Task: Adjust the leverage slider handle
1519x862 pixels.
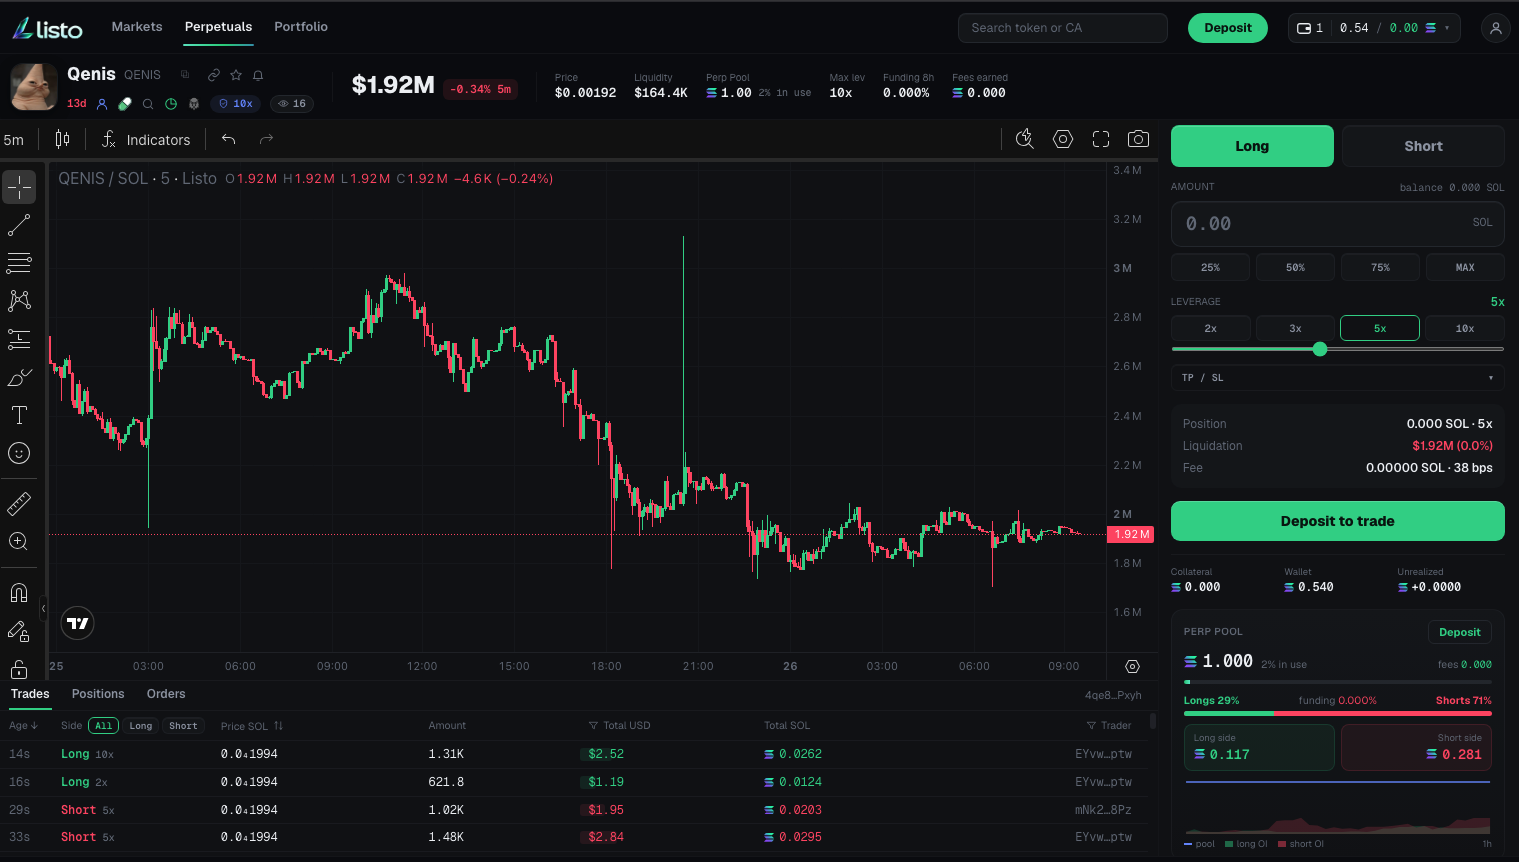Action: click(x=1320, y=349)
